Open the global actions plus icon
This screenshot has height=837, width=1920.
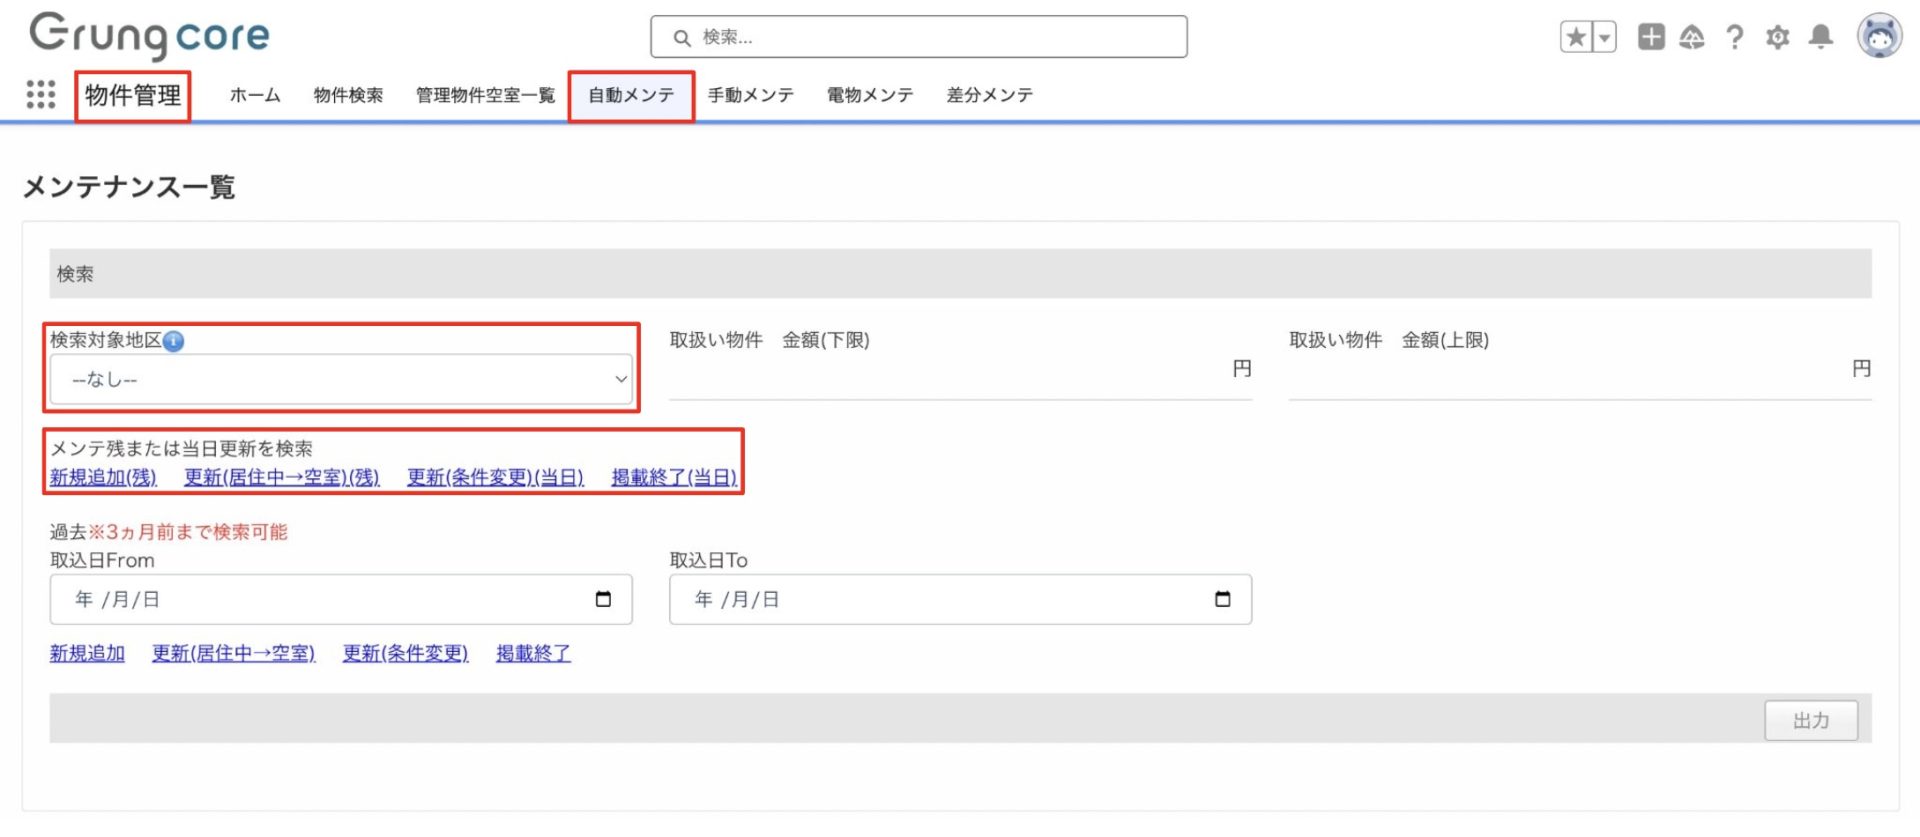pos(1651,38)
